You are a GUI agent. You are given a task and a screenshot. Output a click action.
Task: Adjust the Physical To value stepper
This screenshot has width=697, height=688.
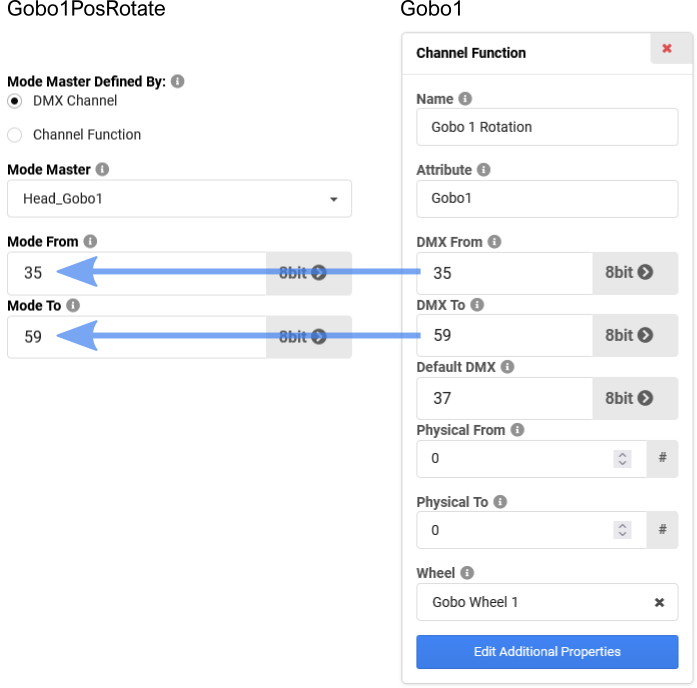click(623, 530)
